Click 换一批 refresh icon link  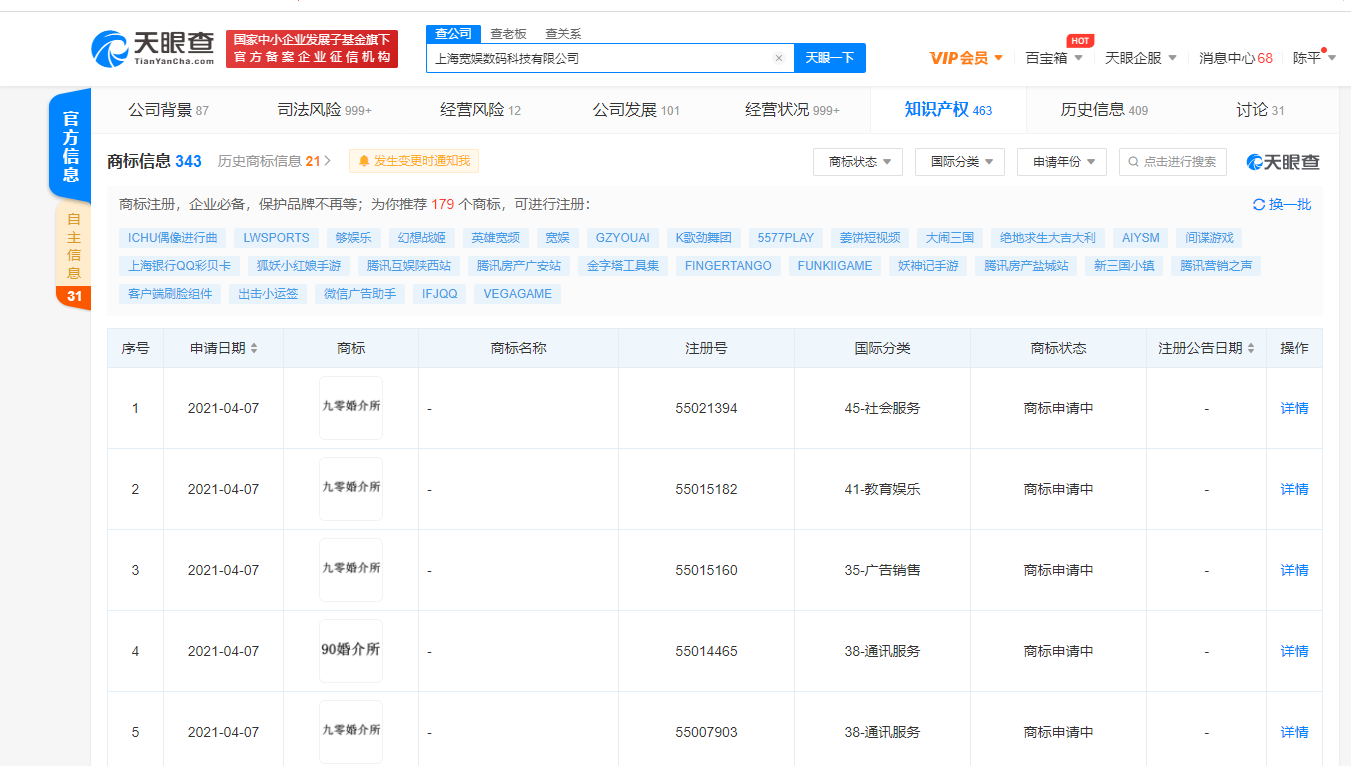[x=1282, y=204]
